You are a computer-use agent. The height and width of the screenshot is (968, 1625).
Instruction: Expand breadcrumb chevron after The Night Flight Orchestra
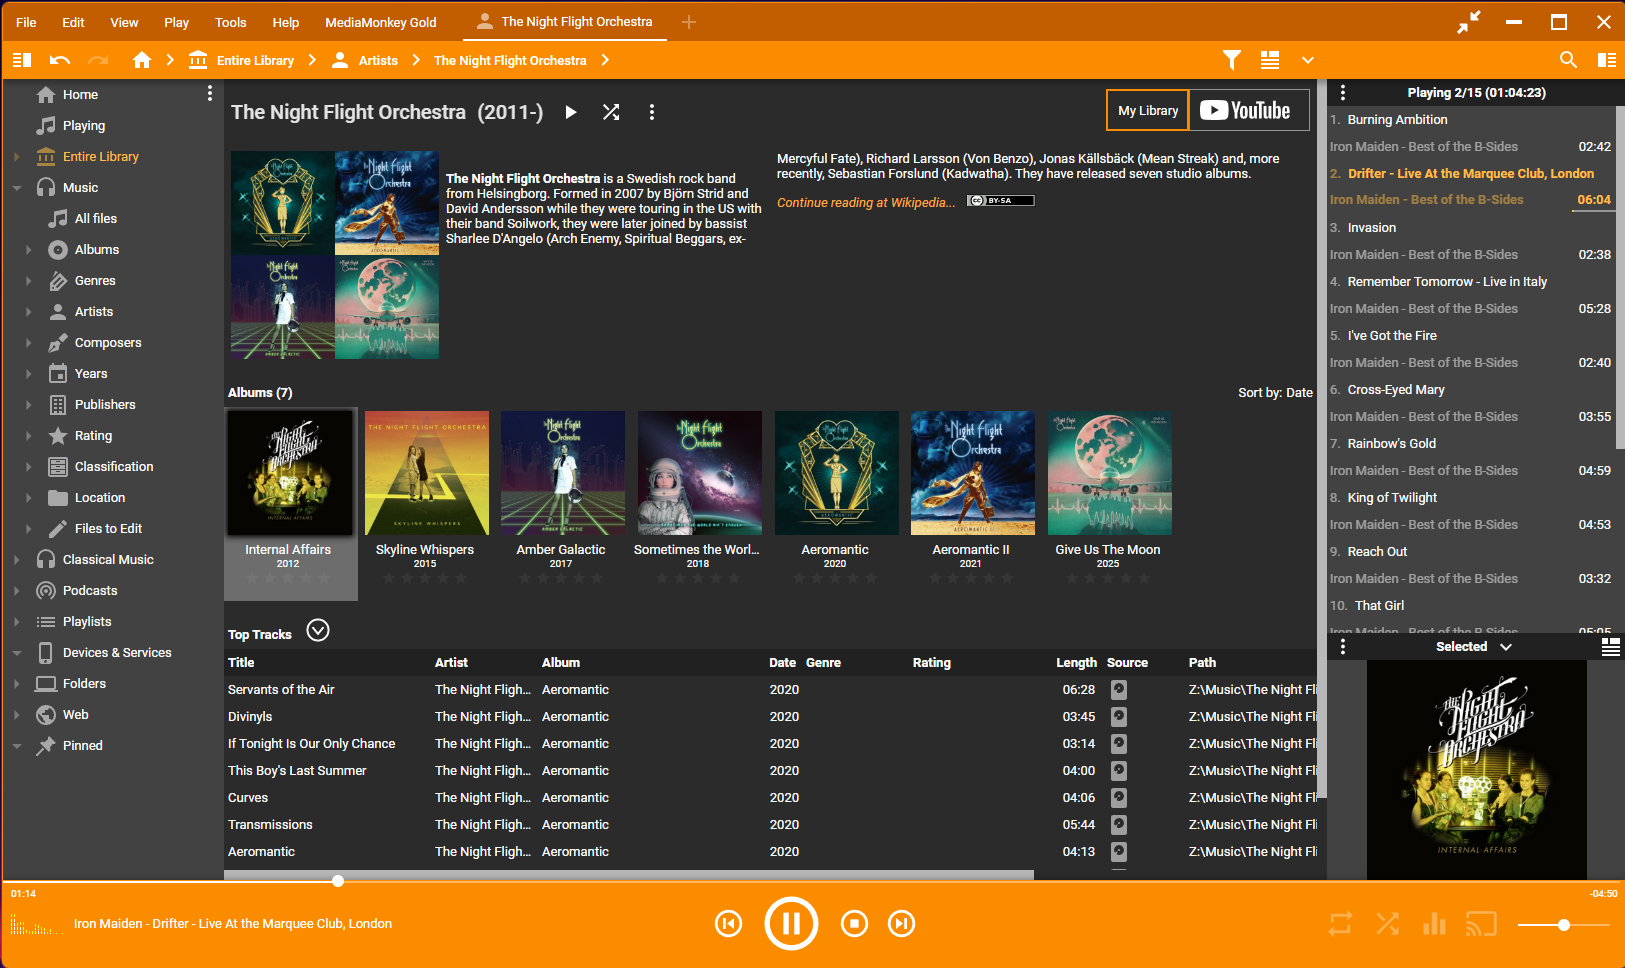coord(605,60)
